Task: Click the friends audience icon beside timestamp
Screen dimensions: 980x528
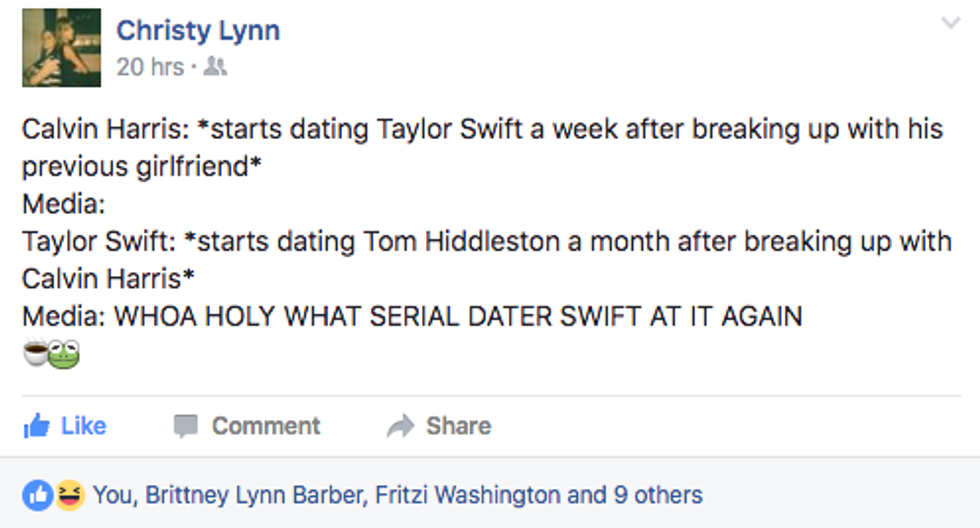Action: (215, 67)
